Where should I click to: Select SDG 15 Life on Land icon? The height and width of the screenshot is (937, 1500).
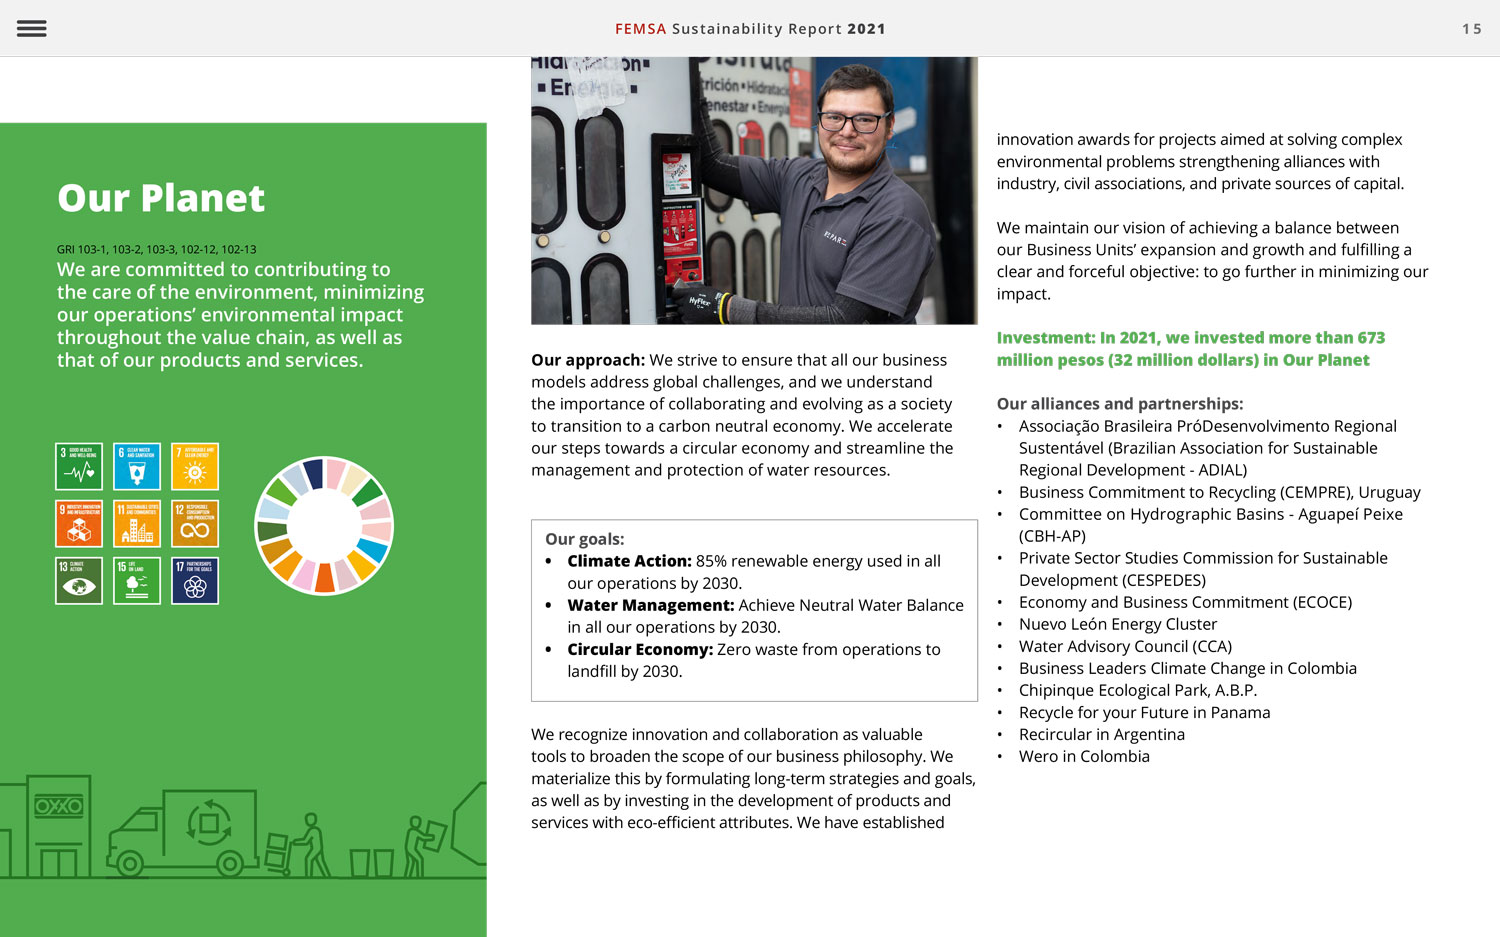click(x=137, y=580)
